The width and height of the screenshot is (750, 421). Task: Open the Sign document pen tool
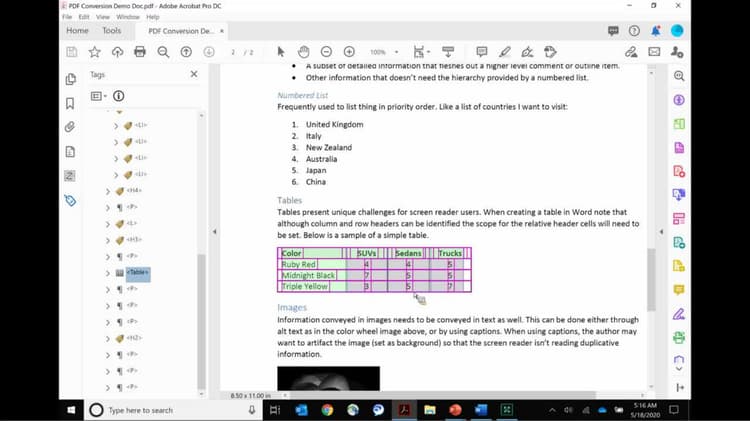pyautogui.click(x=527, y=52)
